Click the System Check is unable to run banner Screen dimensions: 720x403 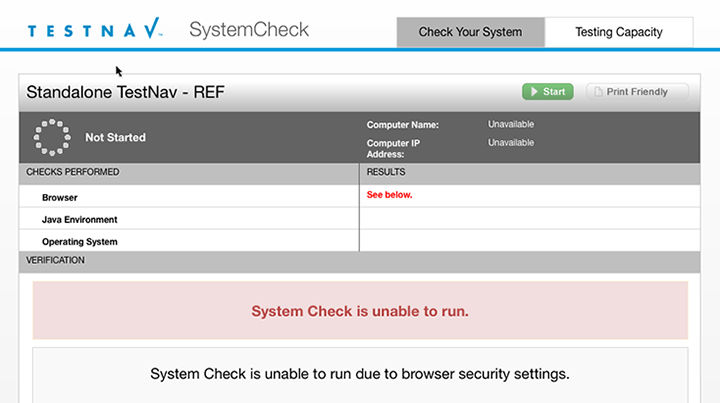(360, 311)
